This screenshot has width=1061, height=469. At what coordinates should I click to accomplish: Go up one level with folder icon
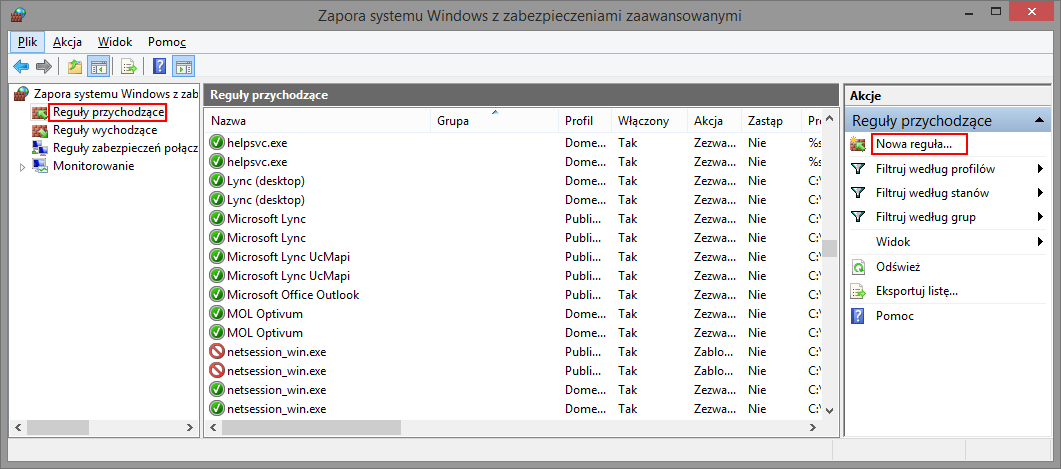coord(74,66)
